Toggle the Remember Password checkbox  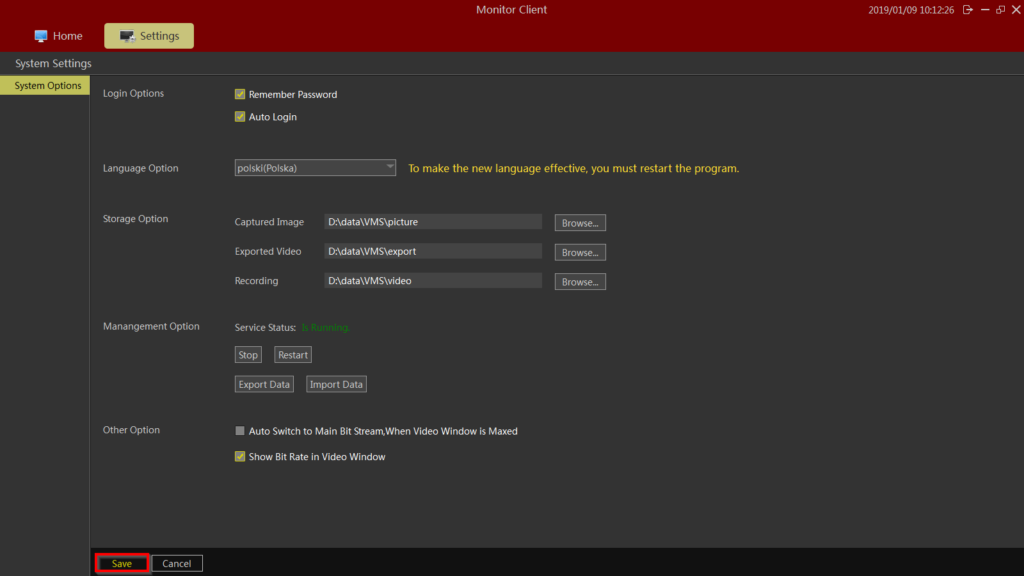(x=240, y=95)
